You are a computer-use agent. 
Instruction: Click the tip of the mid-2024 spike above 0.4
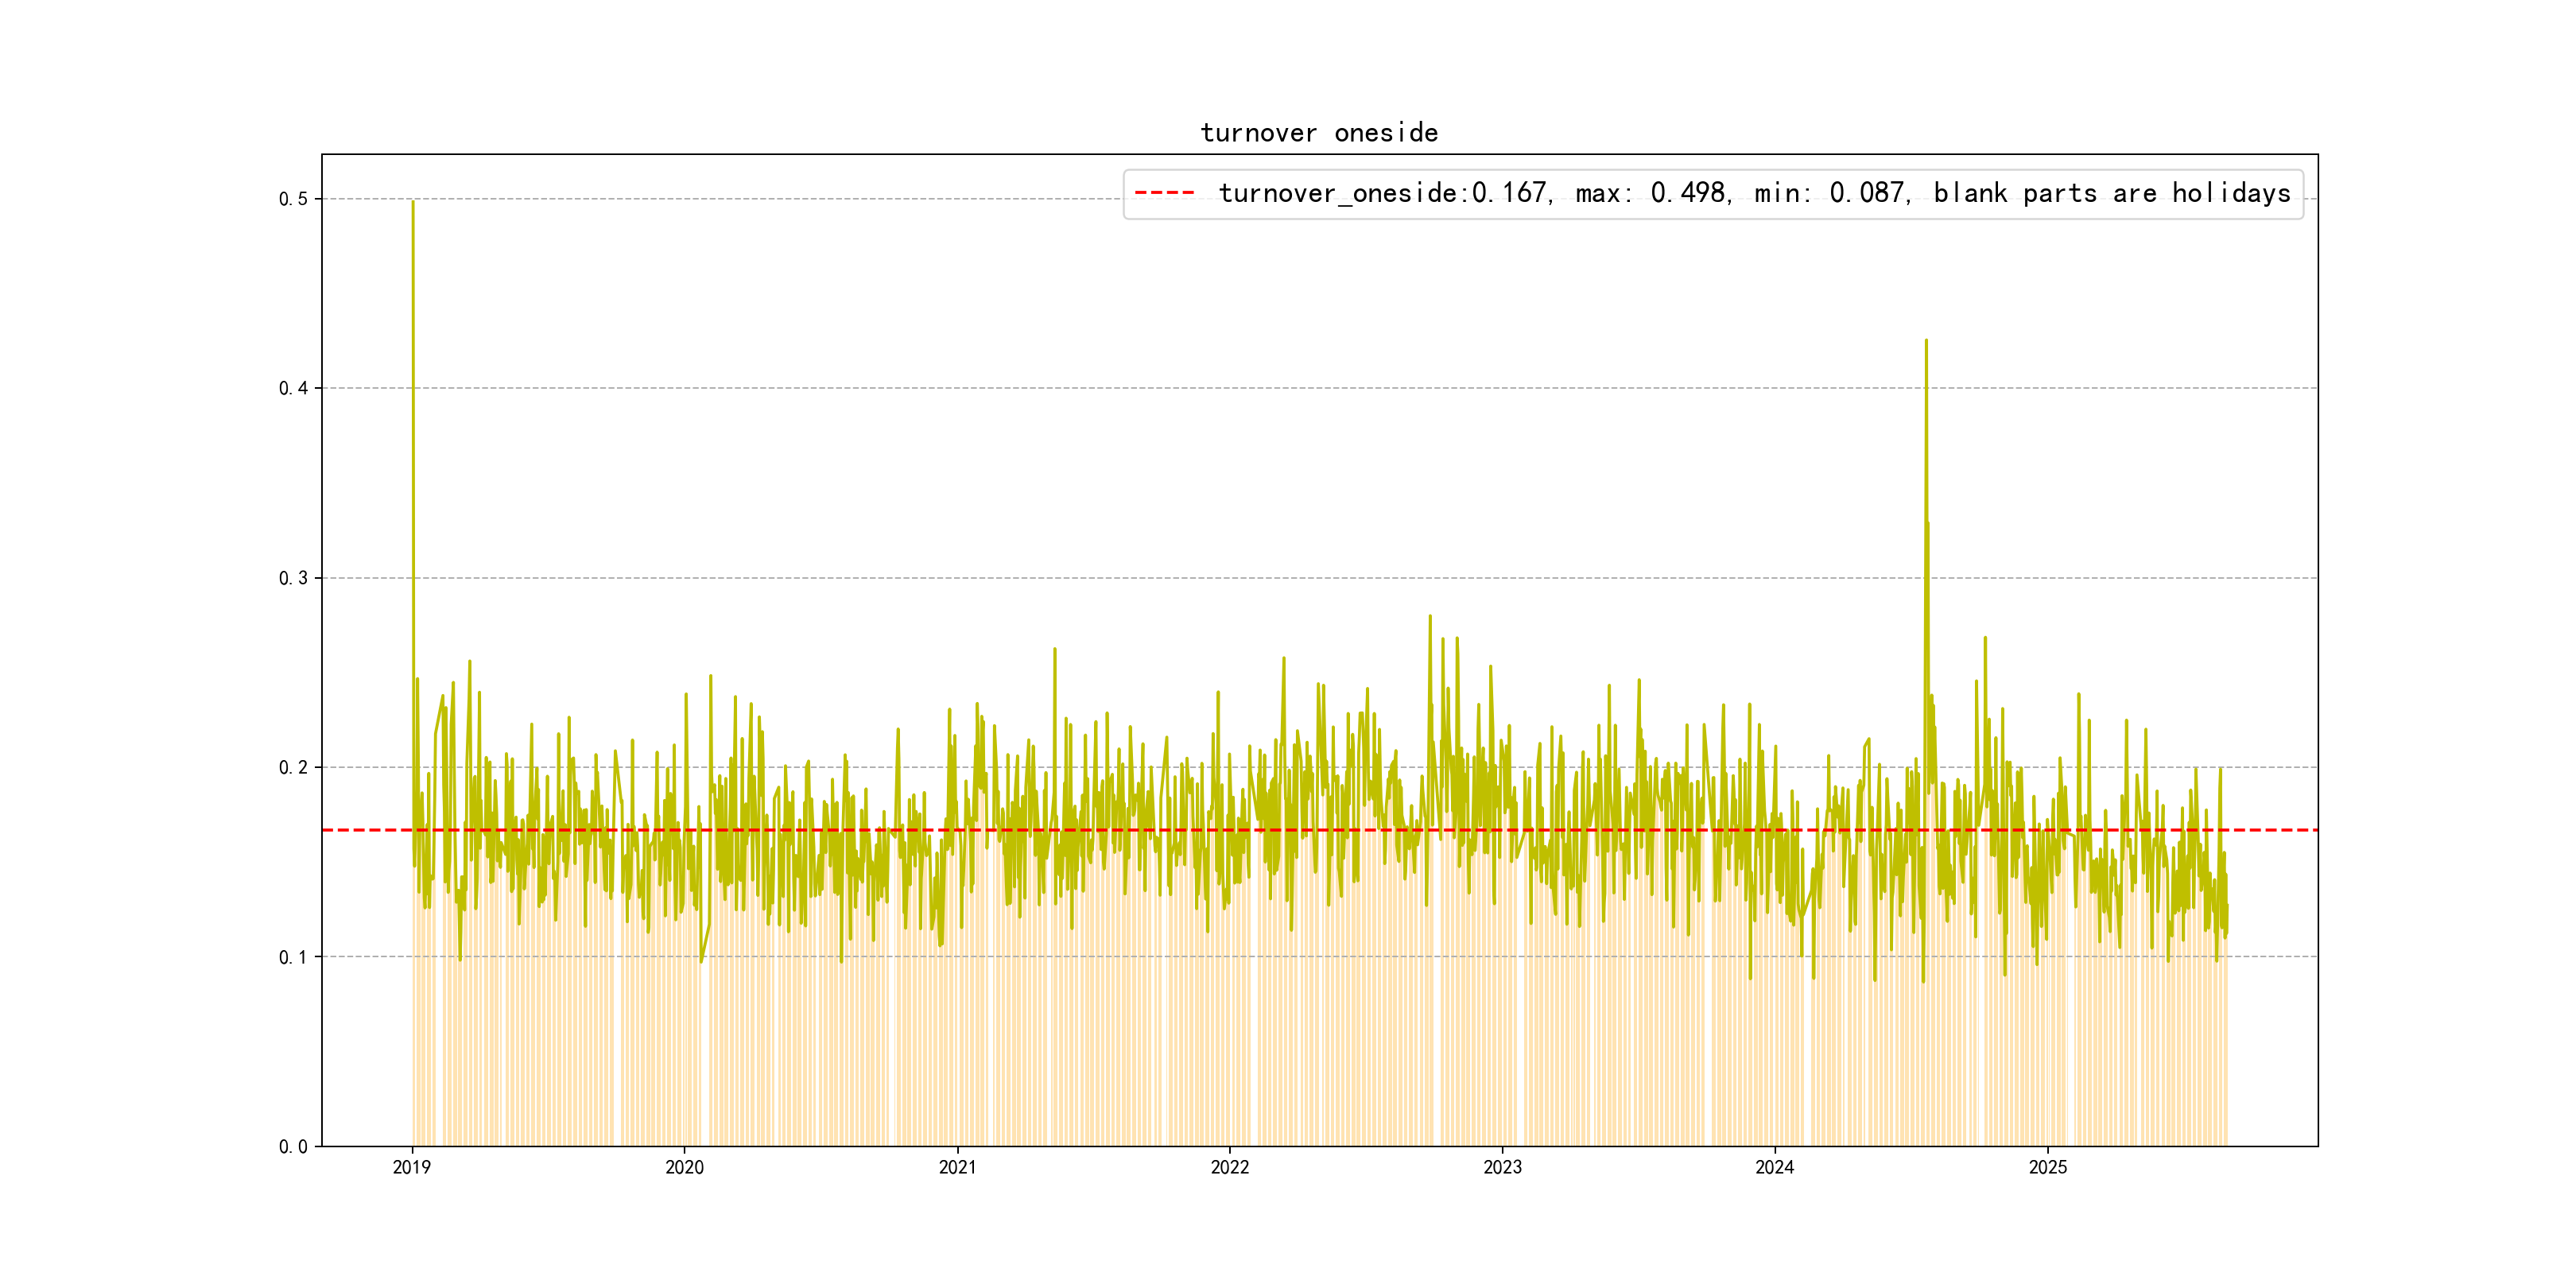pyautogui.click(x=1926, y=342)
